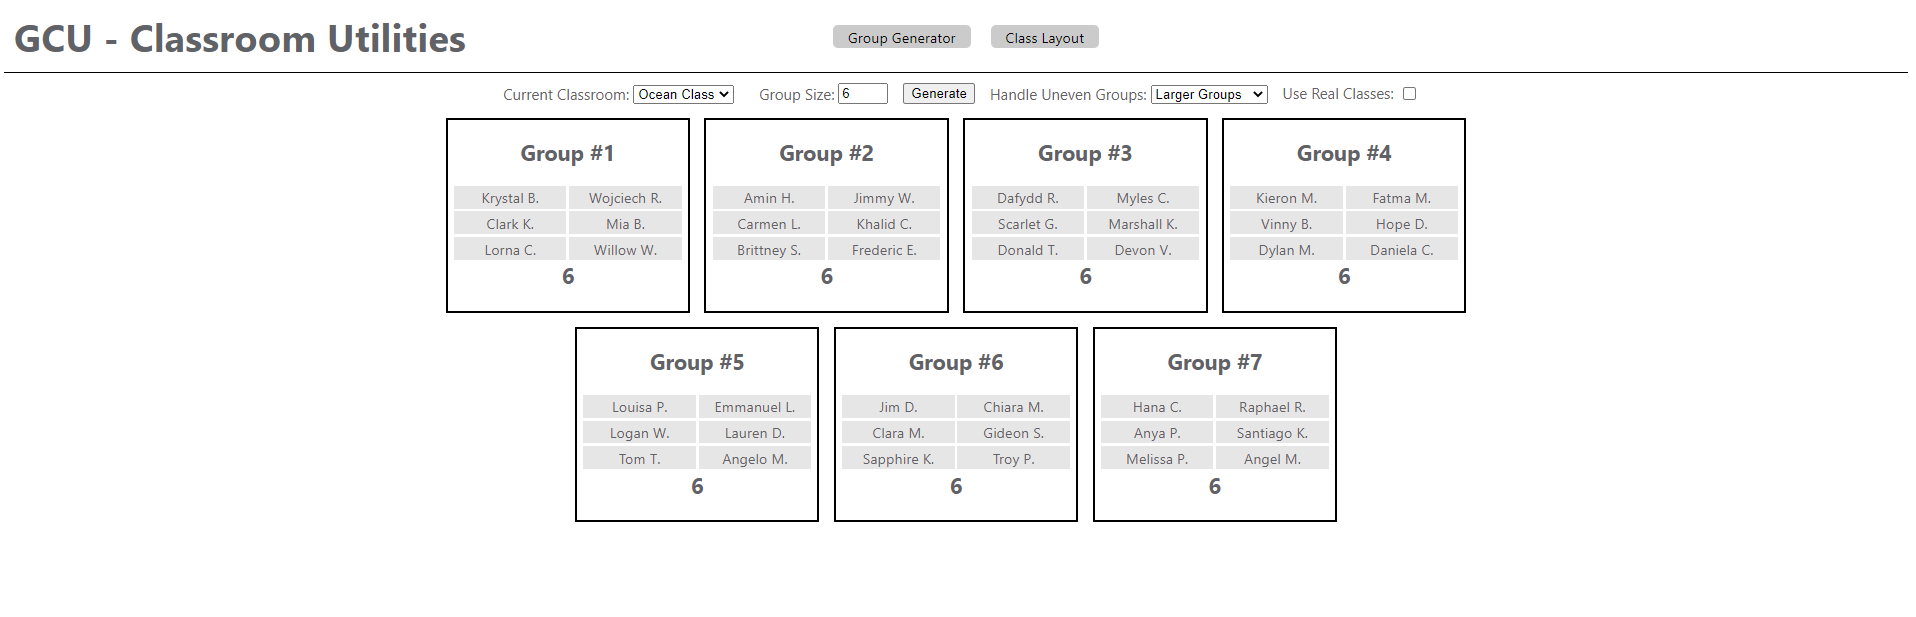Viewport: 1916px width, 617px height.
Task: Select Frederic E. in Group #2
Action: click(884, 249)
